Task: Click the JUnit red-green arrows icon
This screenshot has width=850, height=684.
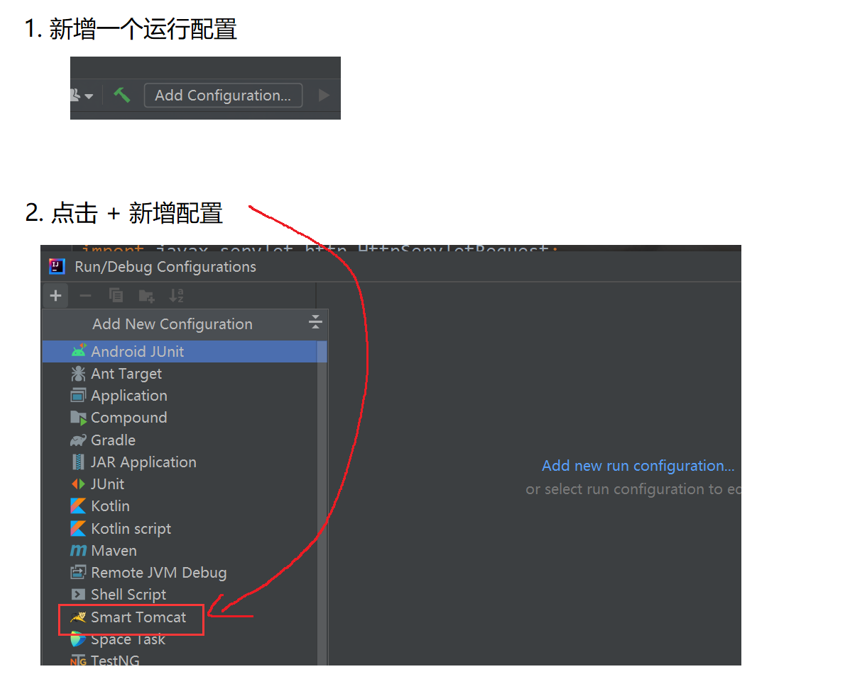Action: pos(78,484)
